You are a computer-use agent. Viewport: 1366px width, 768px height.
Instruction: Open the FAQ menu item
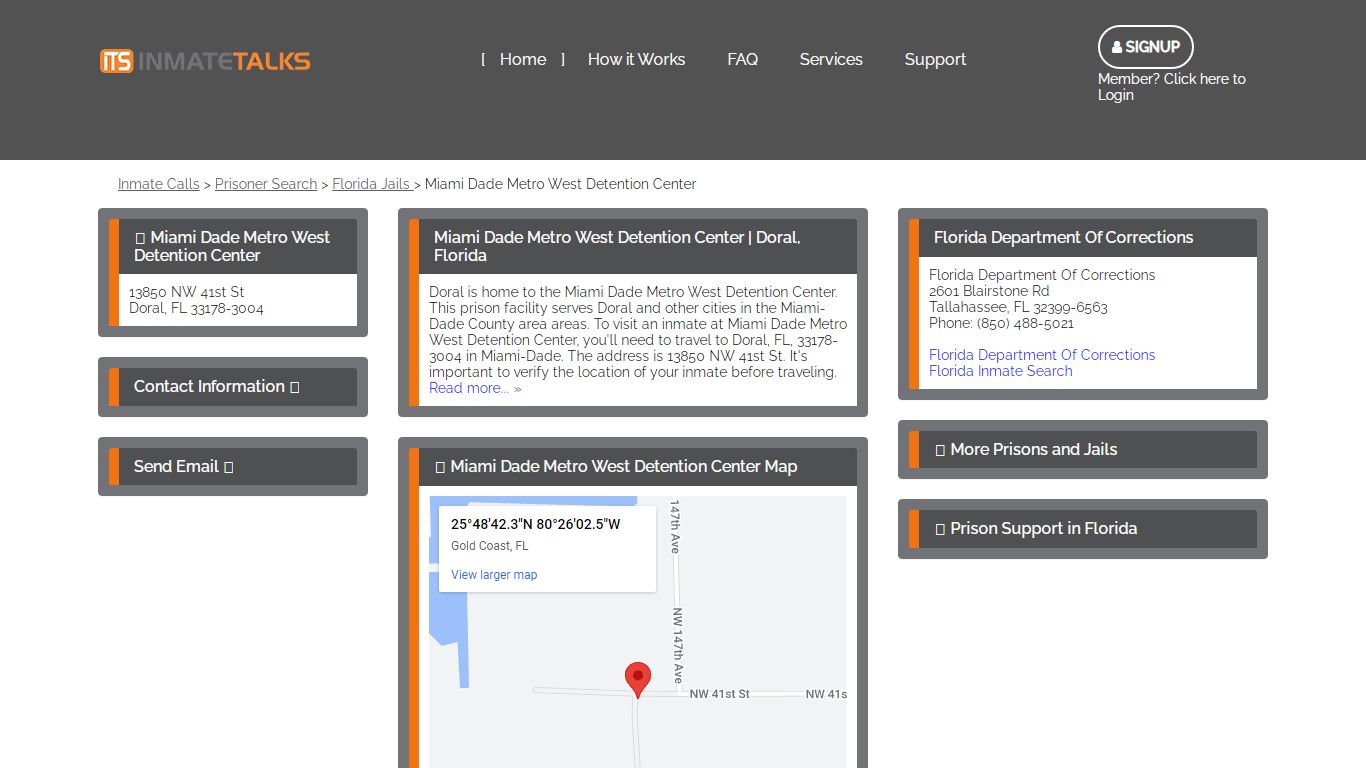pyautogui.click(x=742, y=59)
